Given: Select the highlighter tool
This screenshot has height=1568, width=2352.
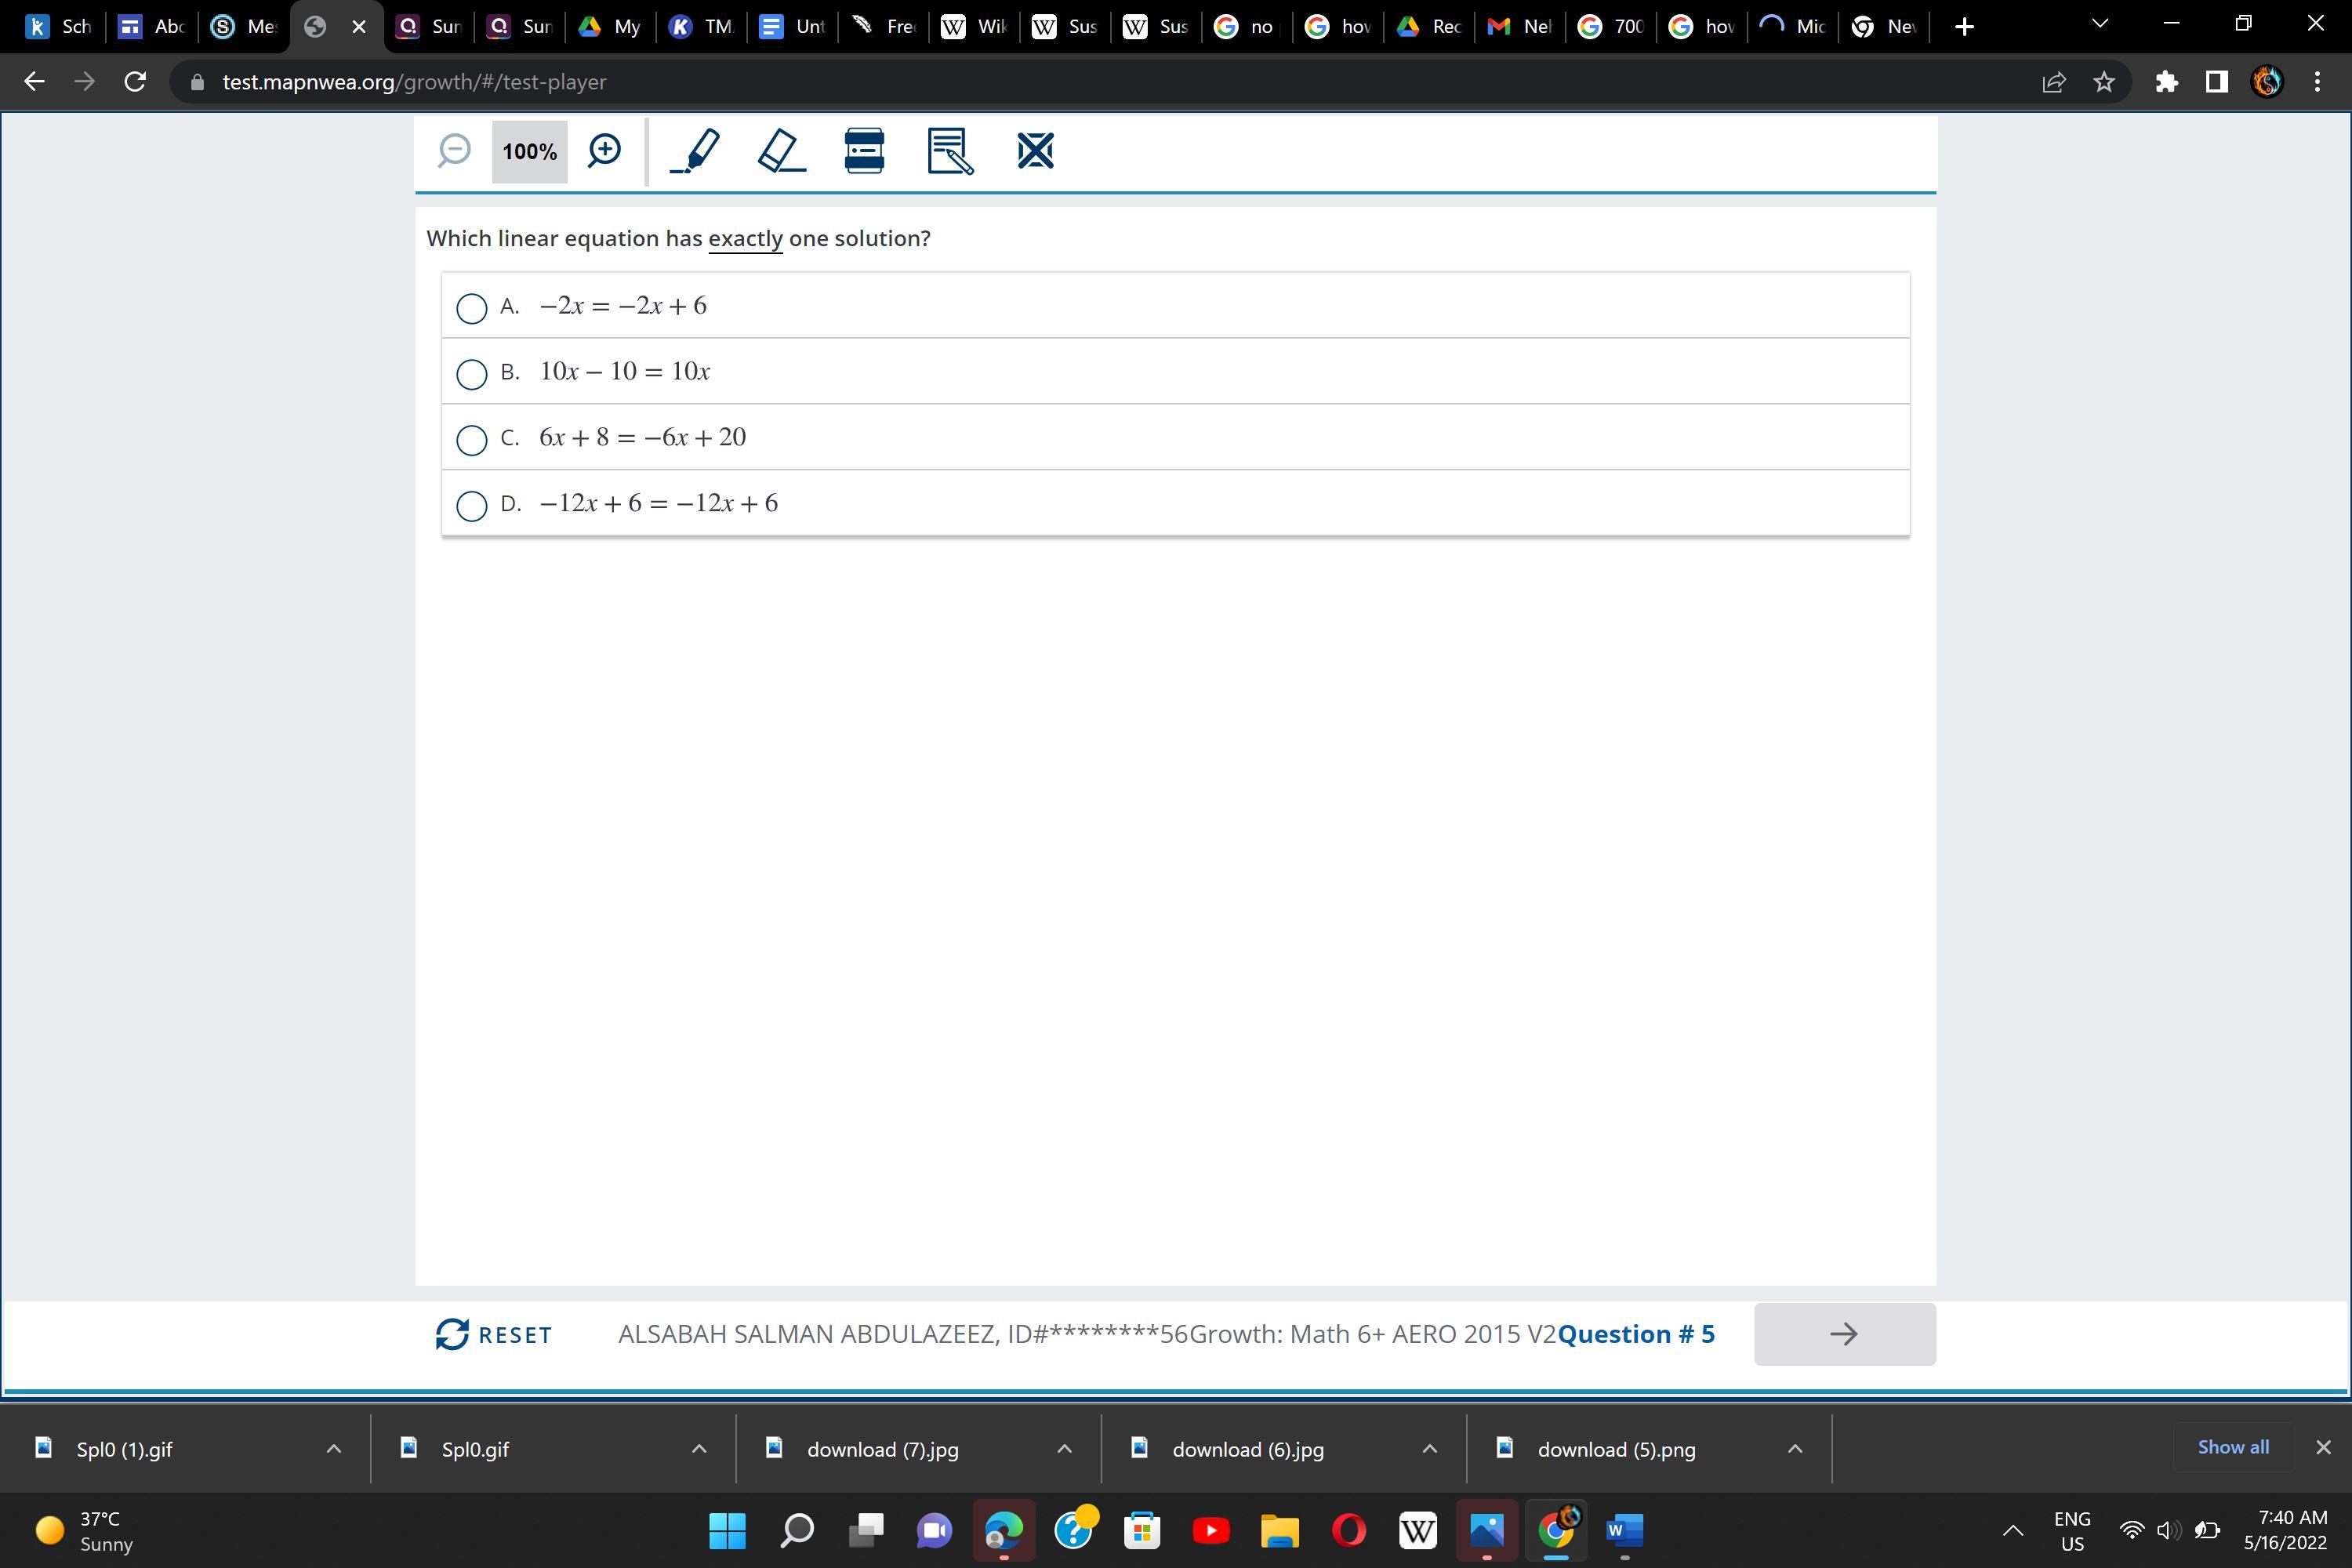Looking at the screenshot, I should click(x=695, y=151).
